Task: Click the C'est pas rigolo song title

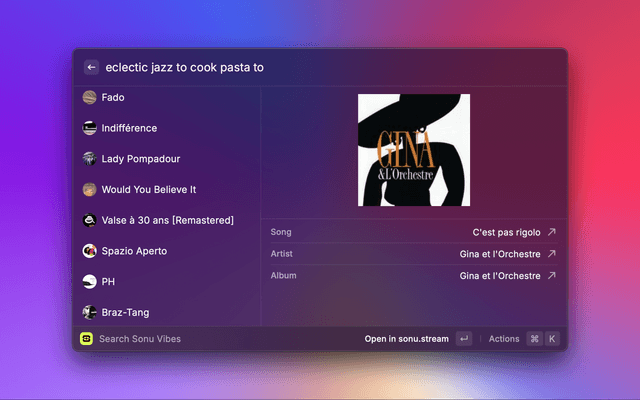Action: point(505,232)
